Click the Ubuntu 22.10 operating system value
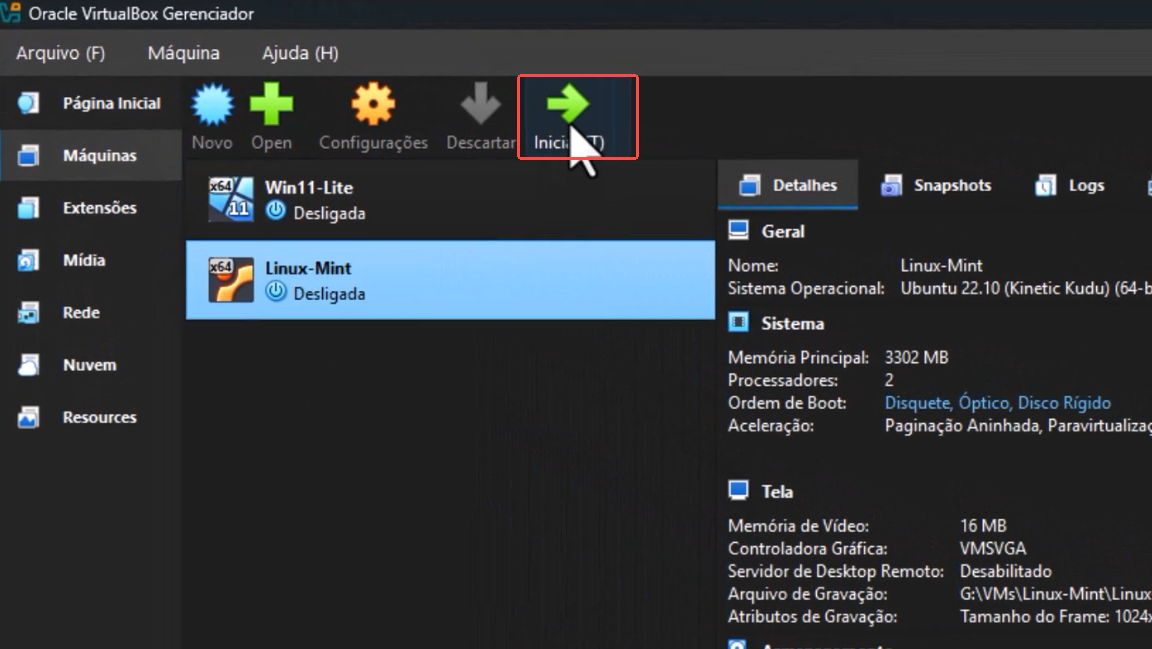 1026,288
